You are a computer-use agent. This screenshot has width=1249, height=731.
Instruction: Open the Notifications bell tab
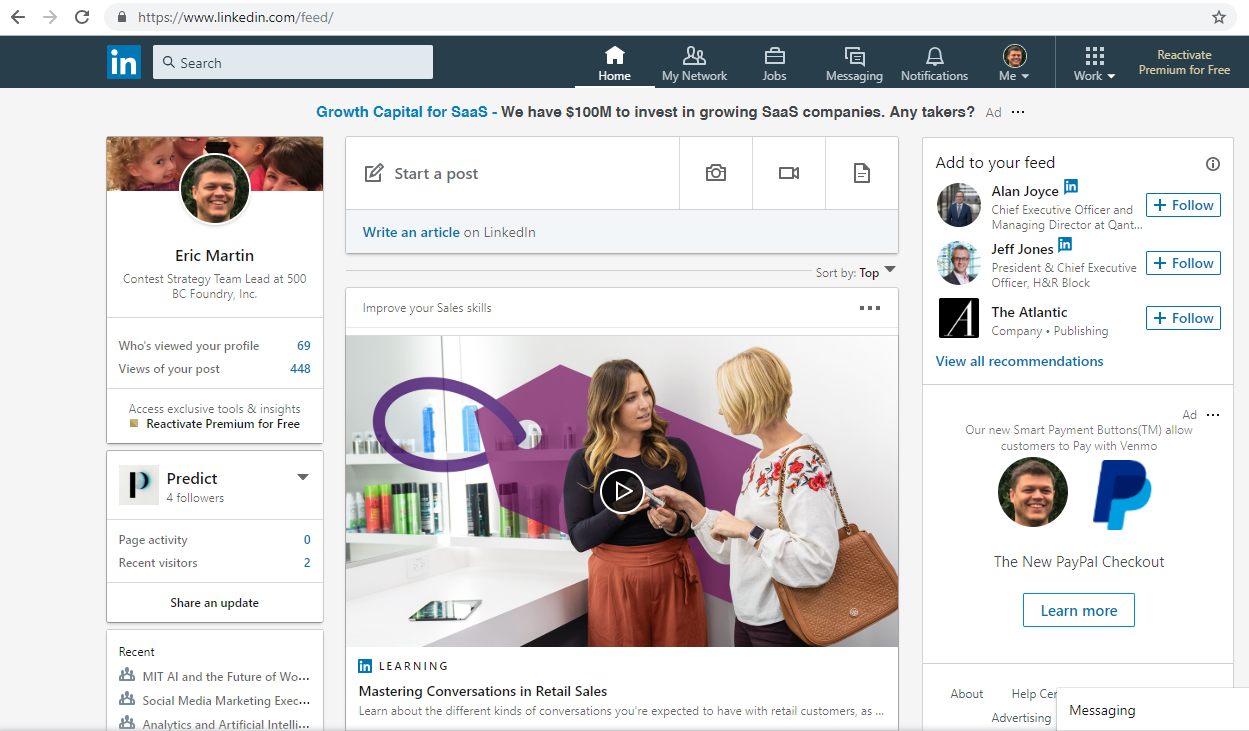click(934, 63)
